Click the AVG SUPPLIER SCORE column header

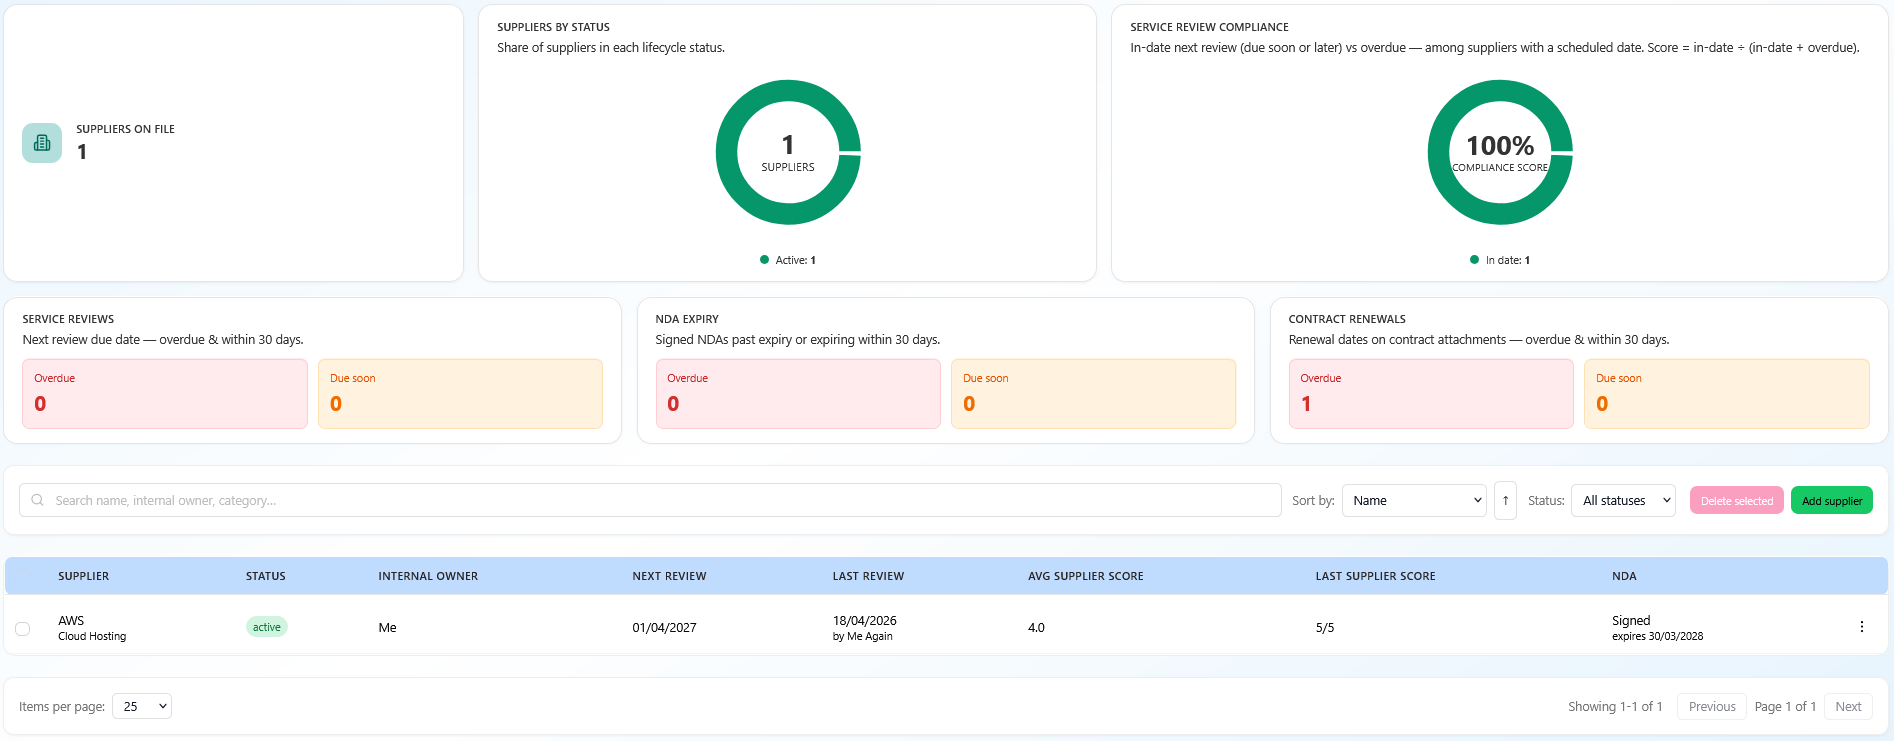[1085, 576]
